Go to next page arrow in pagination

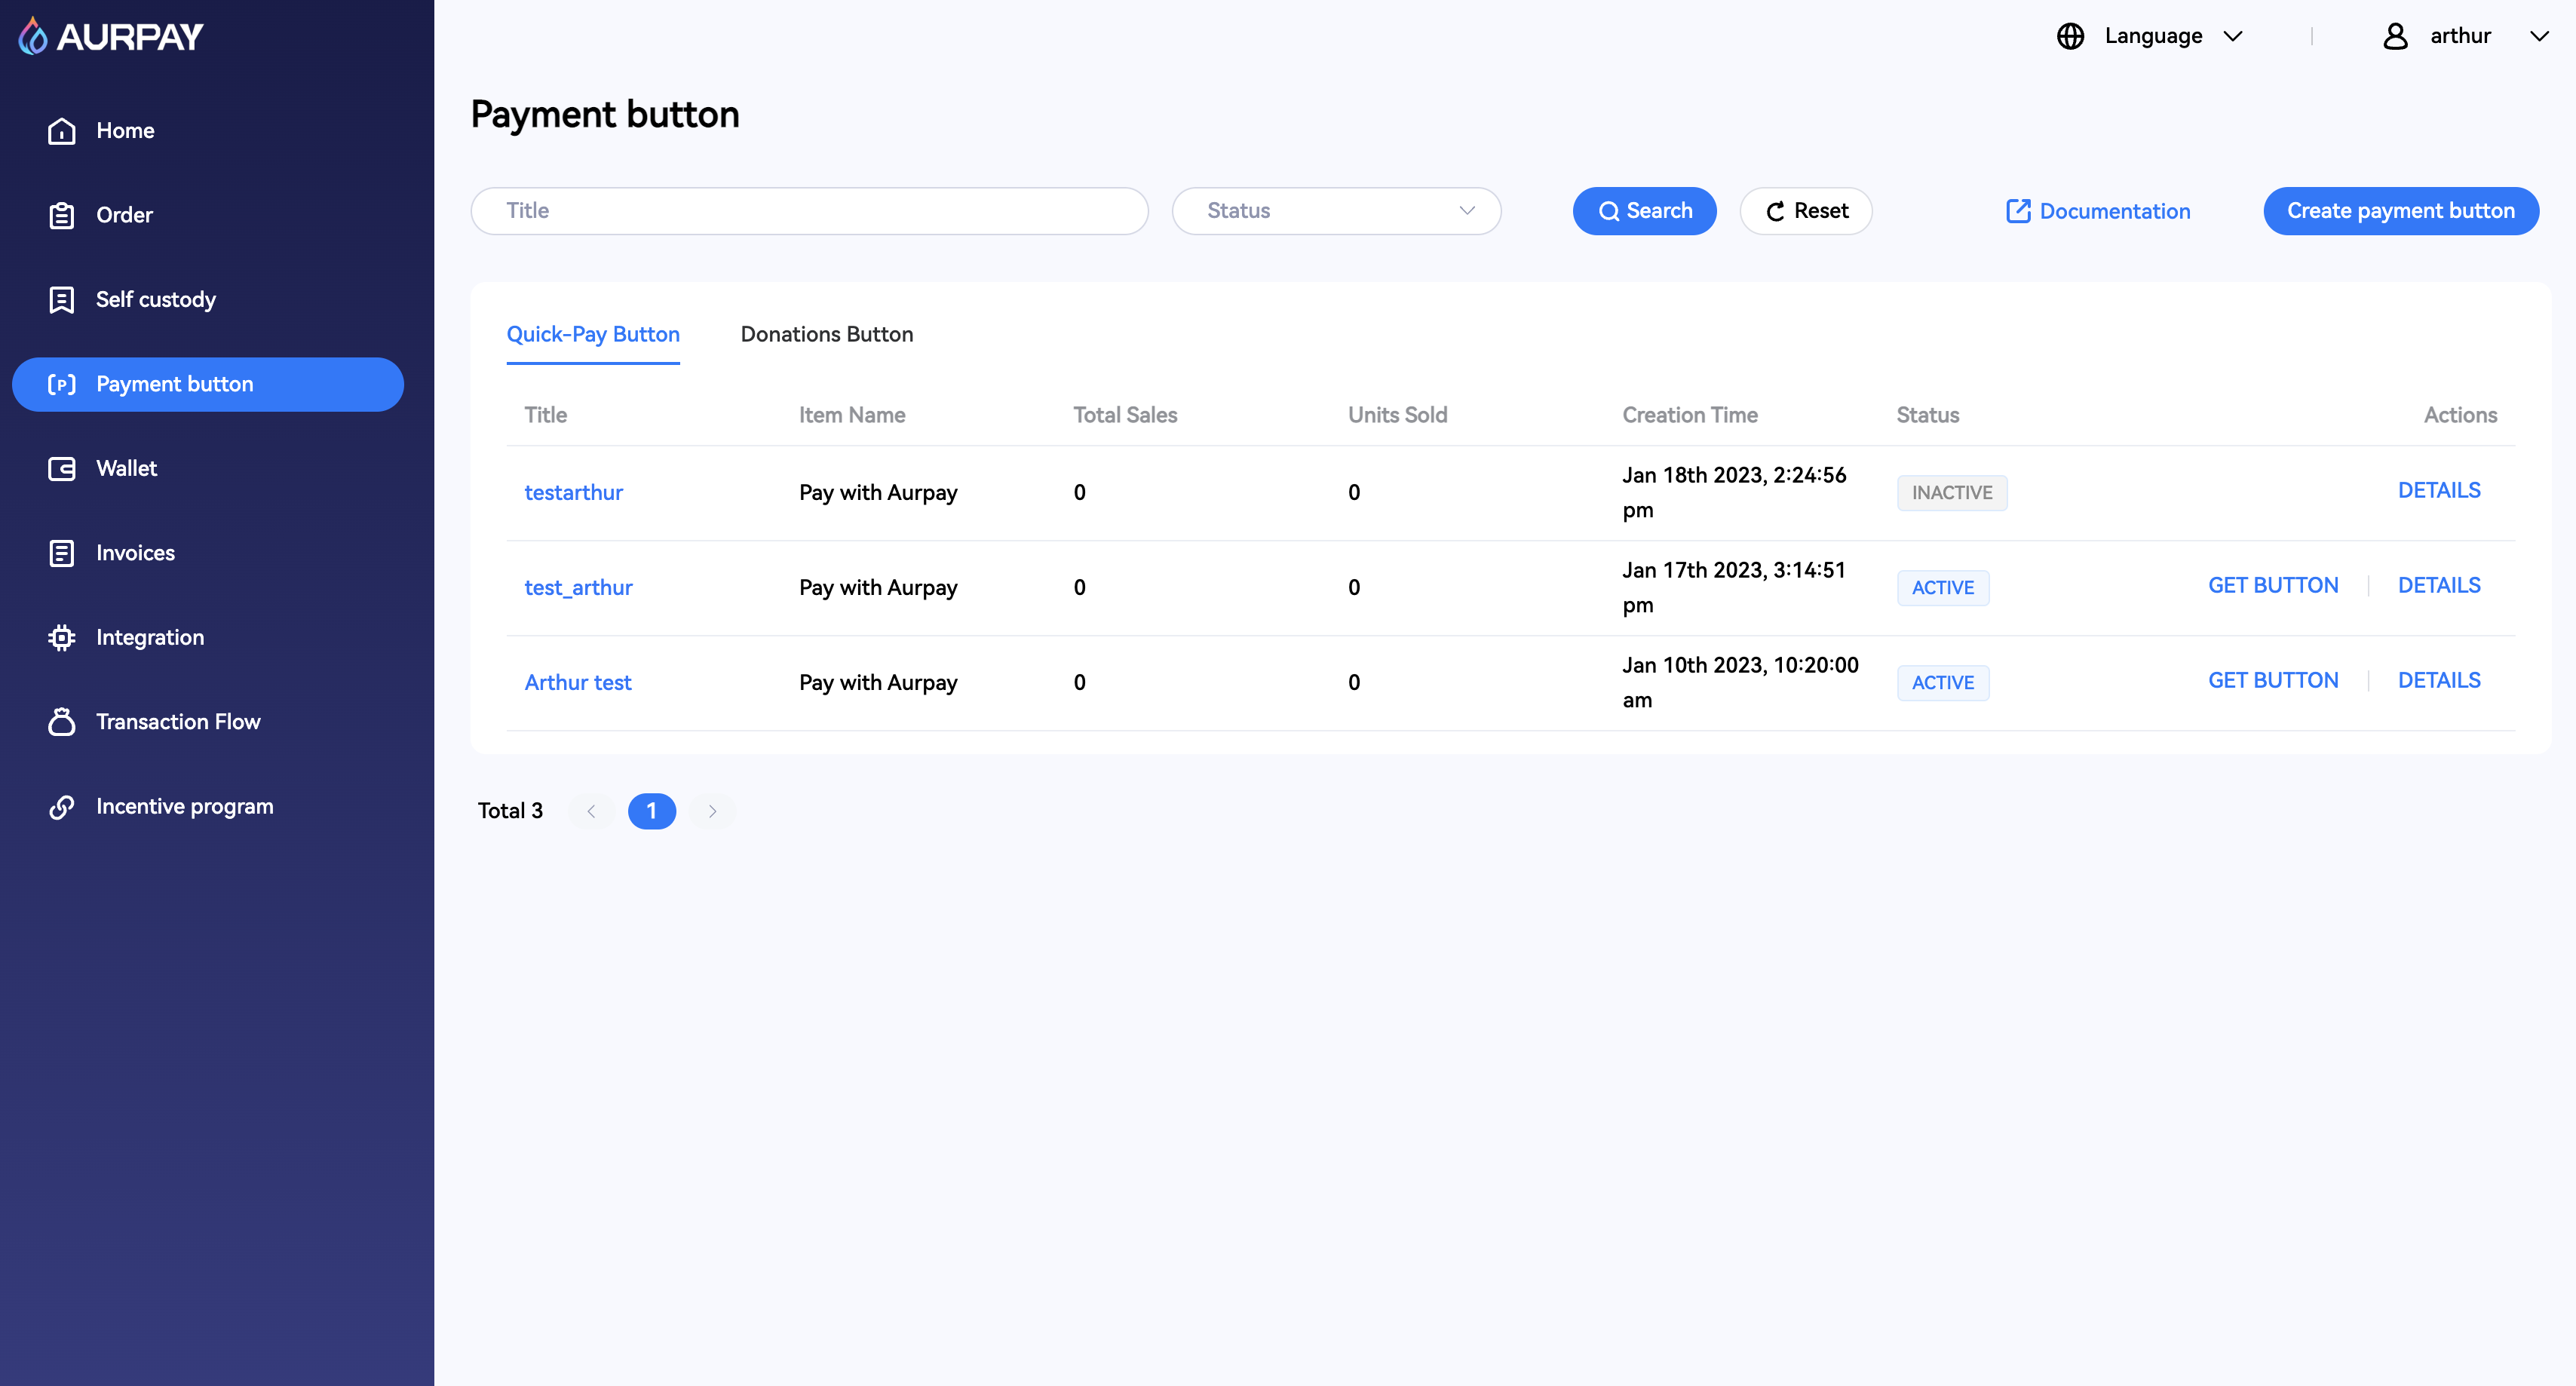tap(712, 811)
